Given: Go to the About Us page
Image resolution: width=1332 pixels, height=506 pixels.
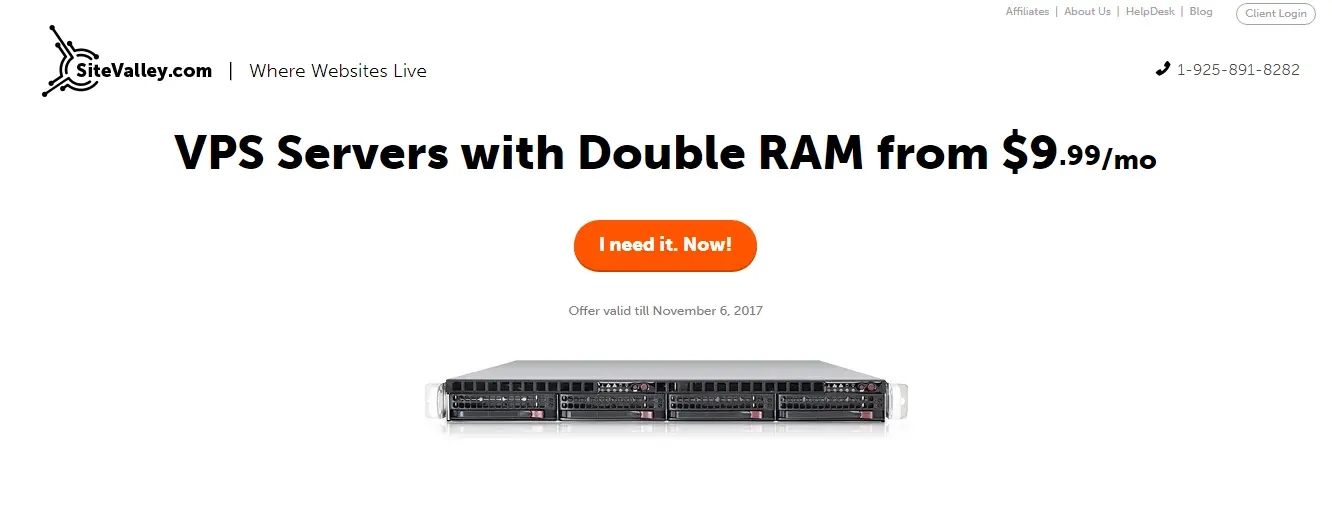Looking at the screenshot, I should (1087, 12).
